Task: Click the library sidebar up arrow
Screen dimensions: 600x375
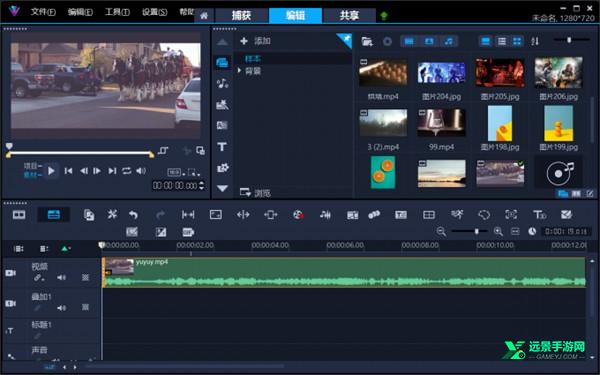Action: (222, 42)
